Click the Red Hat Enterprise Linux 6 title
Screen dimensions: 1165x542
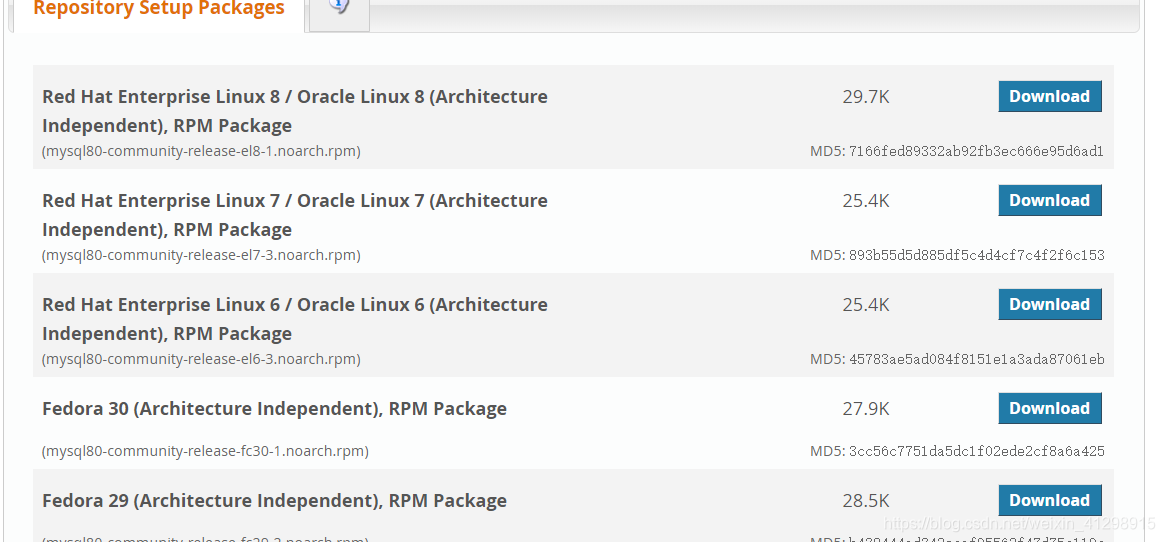[295, 319]
